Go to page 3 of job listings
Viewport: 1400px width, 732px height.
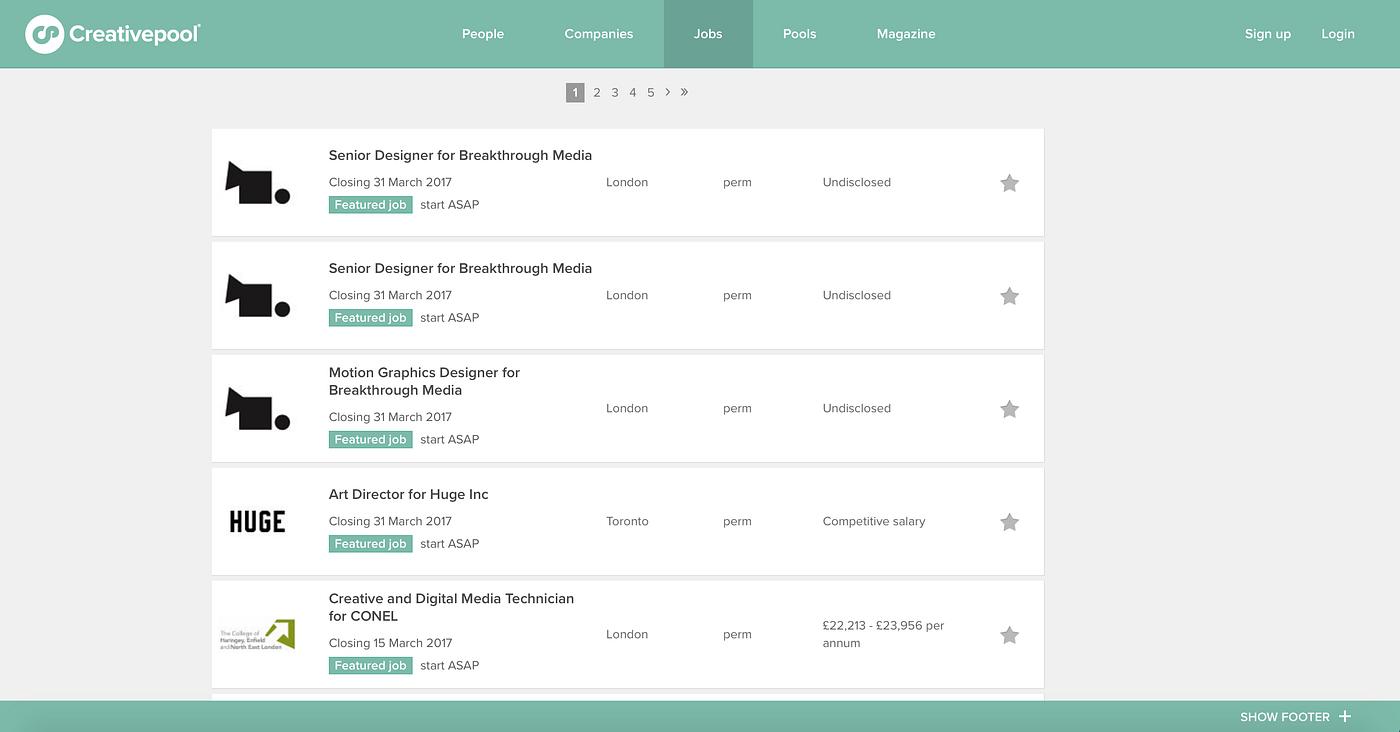tap(615, 92)
